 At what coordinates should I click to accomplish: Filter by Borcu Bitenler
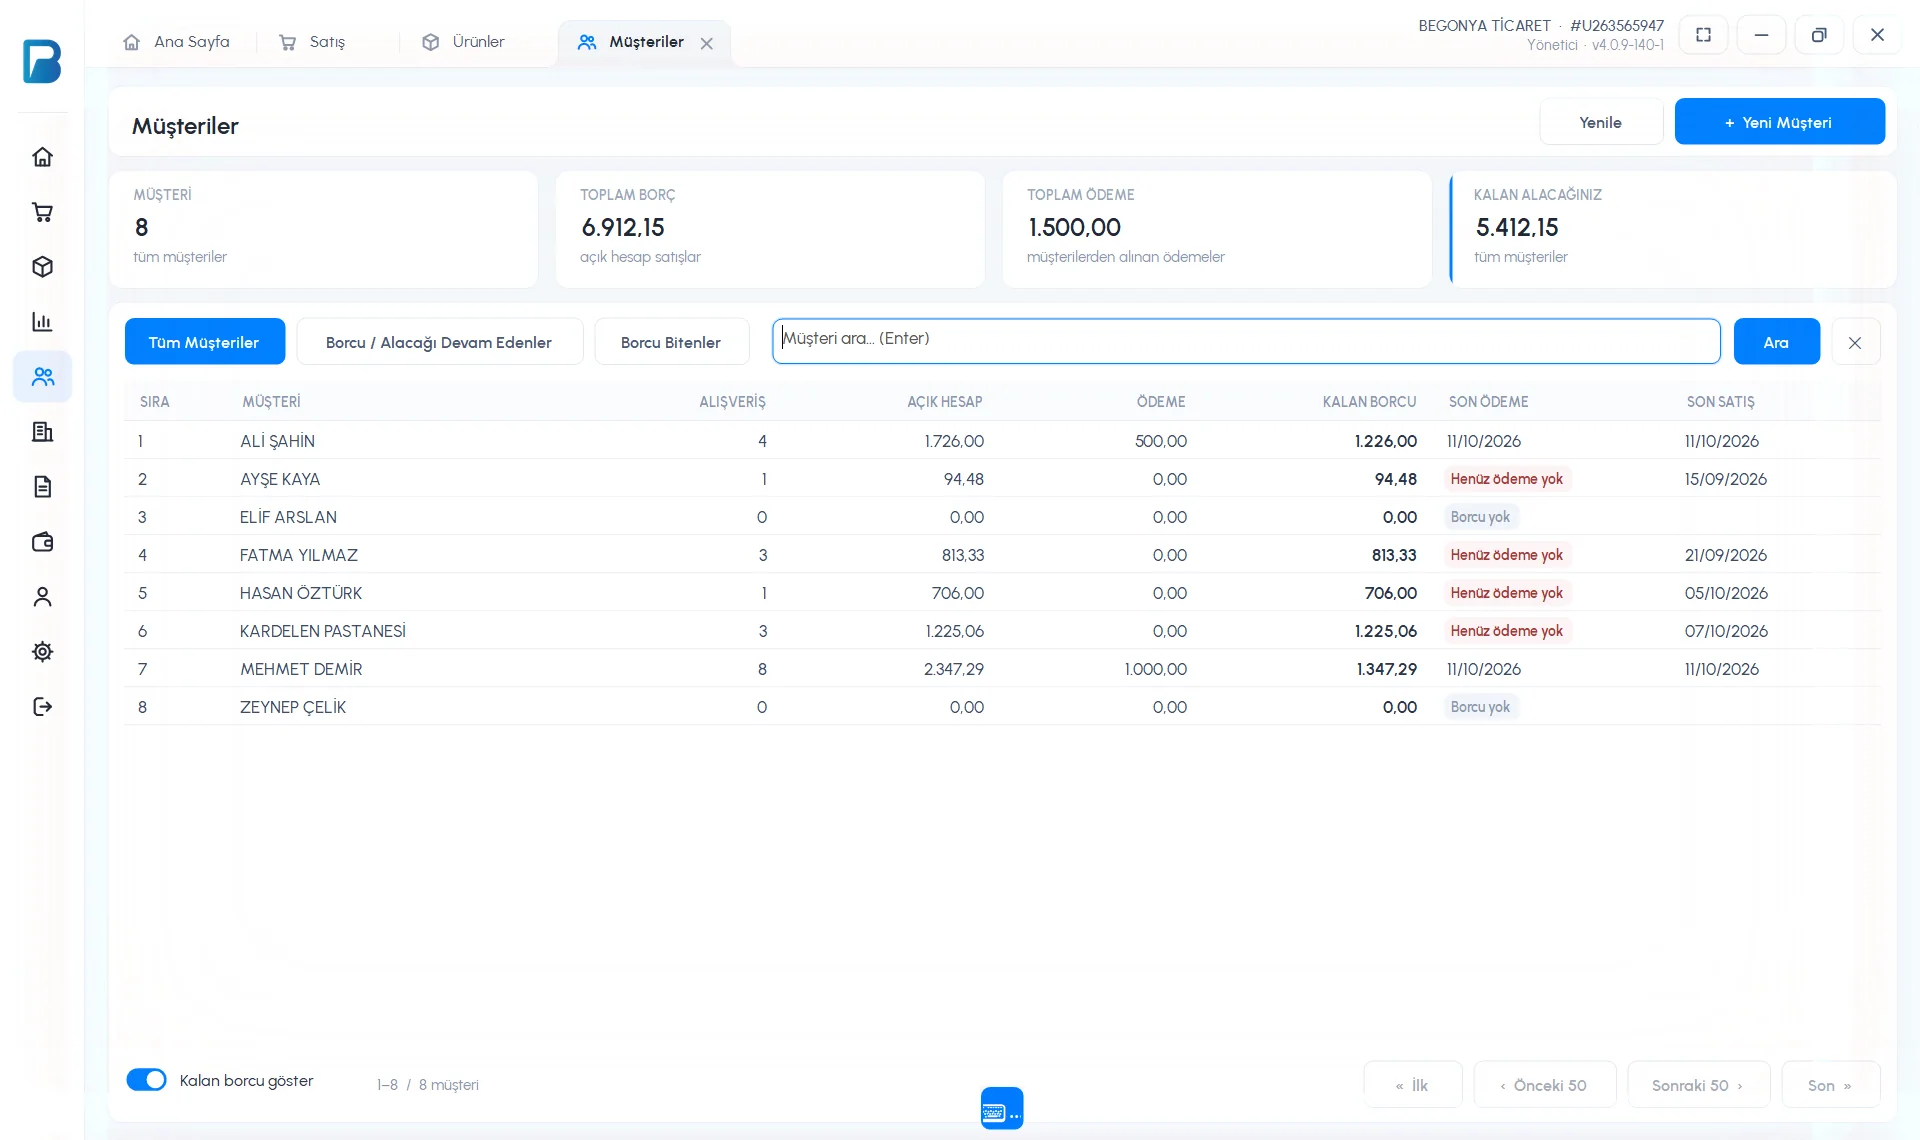tap(672, 342)
